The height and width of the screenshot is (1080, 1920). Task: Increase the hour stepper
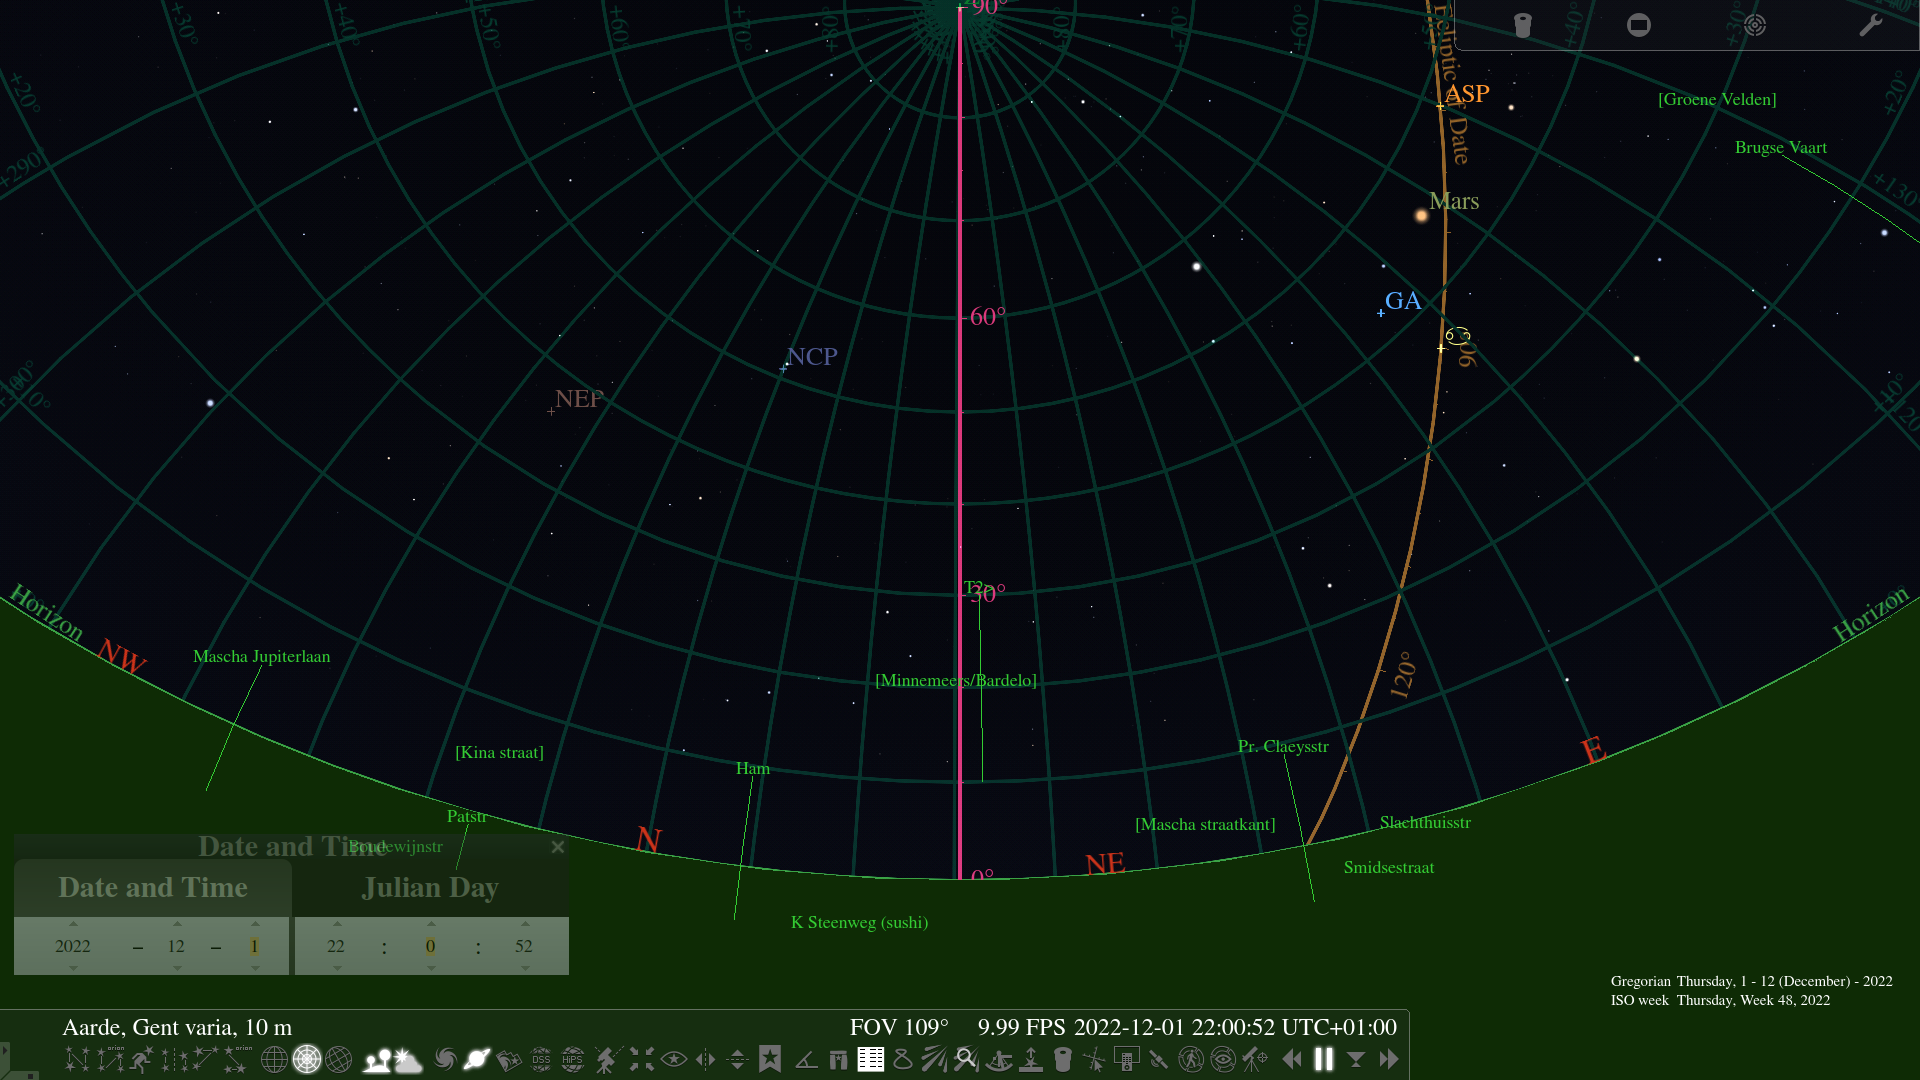336,923
